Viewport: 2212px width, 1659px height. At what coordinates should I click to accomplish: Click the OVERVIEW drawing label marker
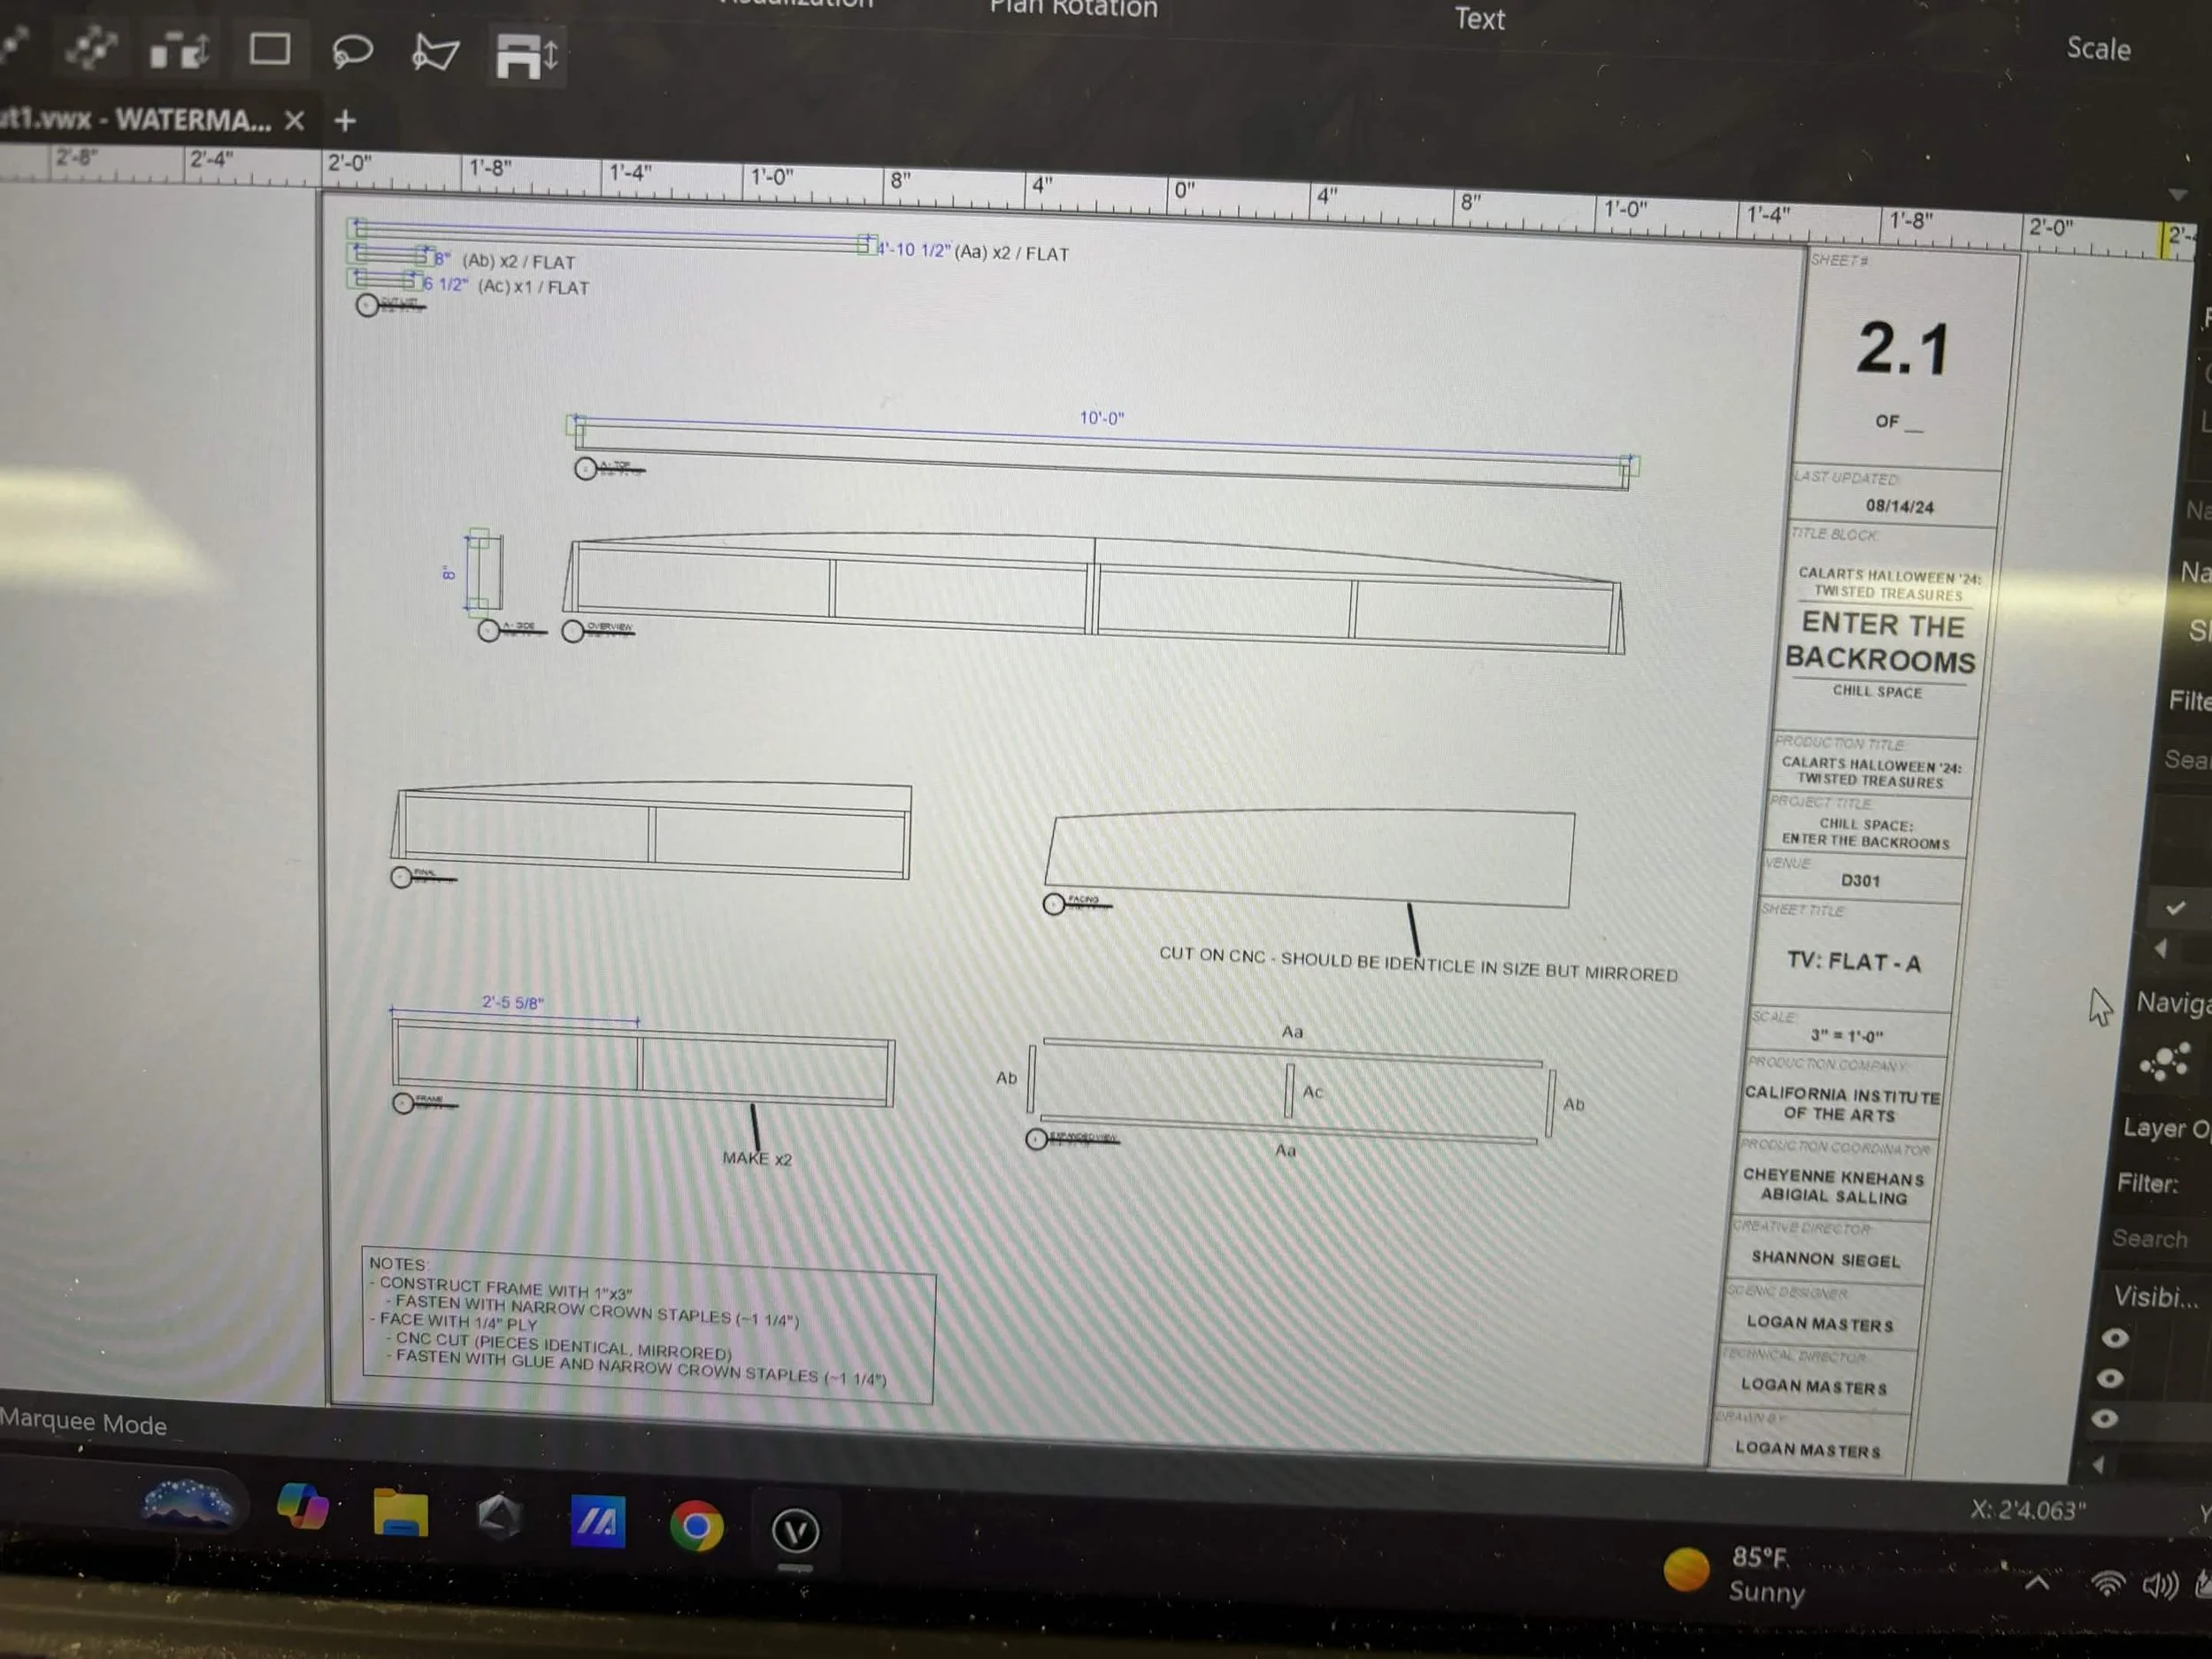click(598, 630)
